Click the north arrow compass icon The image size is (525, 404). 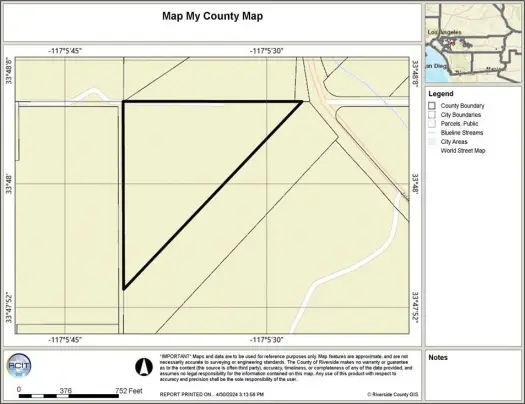point(144,367)
